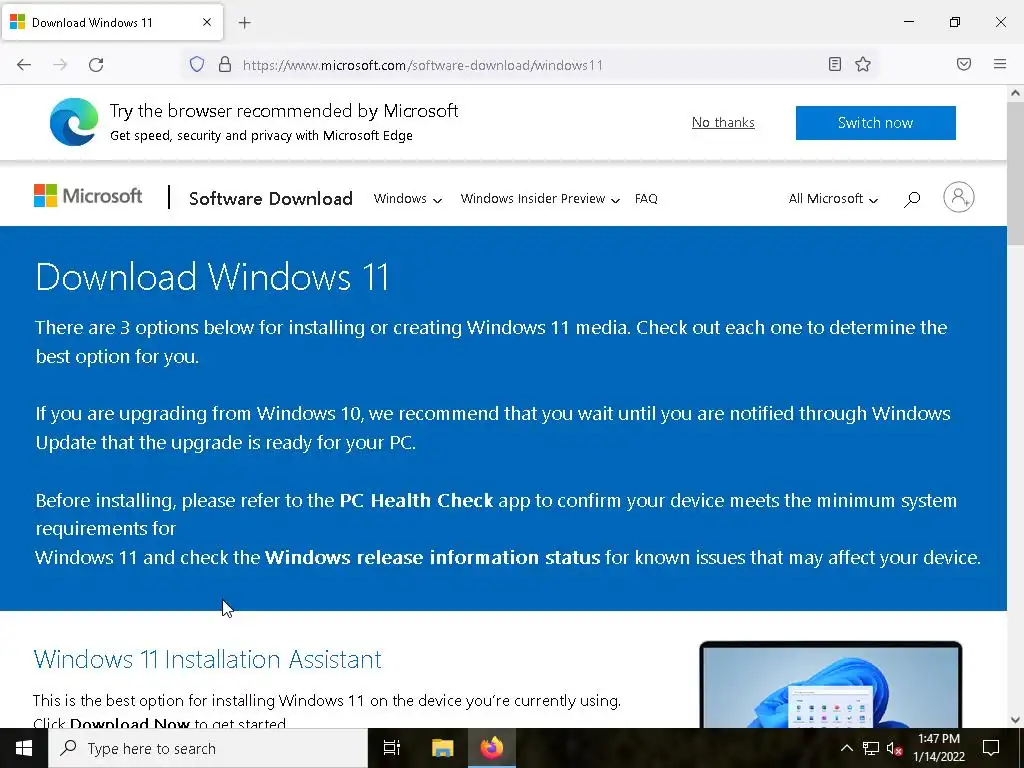
Task: Open a new tab with plus button
Action: point(244,23)
